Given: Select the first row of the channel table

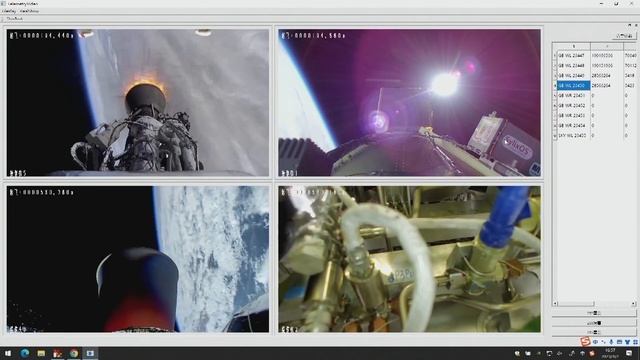Looking at the screenshot, I should (596, 55).
